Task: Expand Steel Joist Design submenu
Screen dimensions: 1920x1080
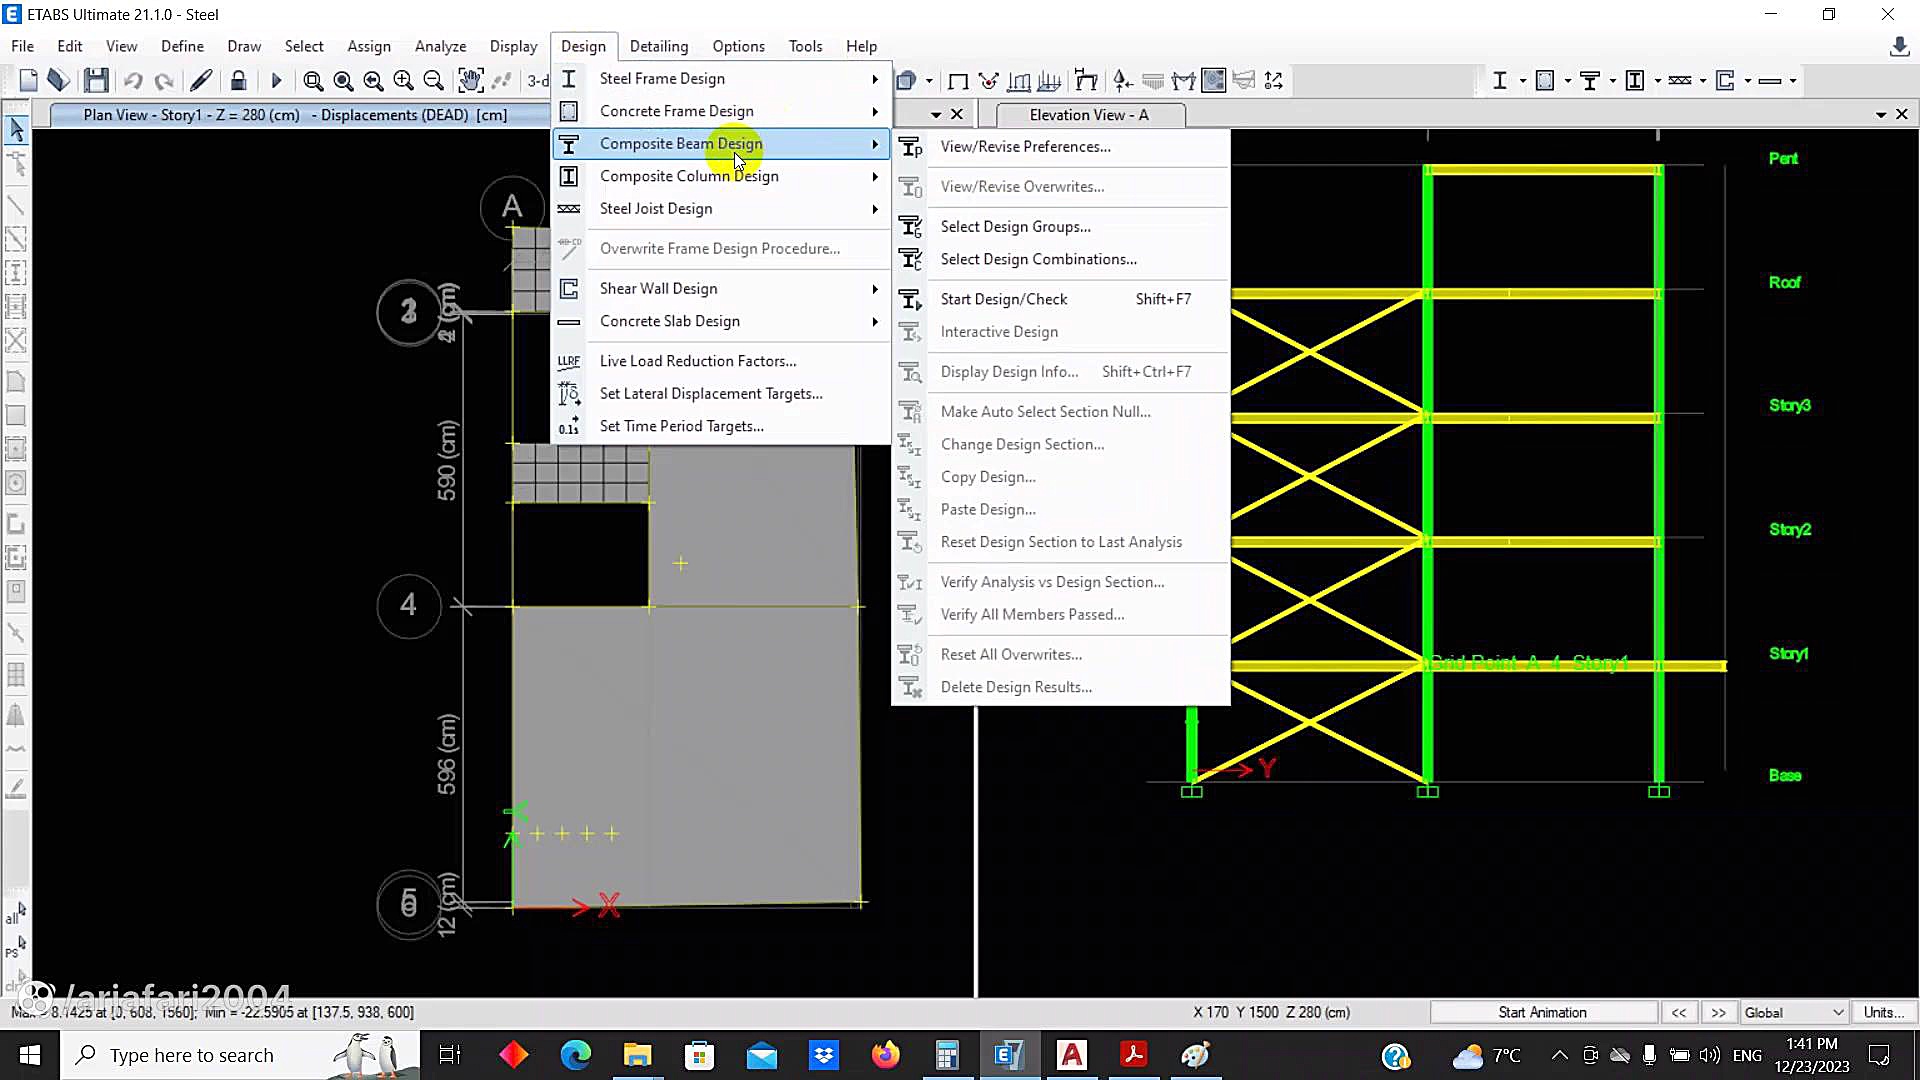Action: coord(720,208)
